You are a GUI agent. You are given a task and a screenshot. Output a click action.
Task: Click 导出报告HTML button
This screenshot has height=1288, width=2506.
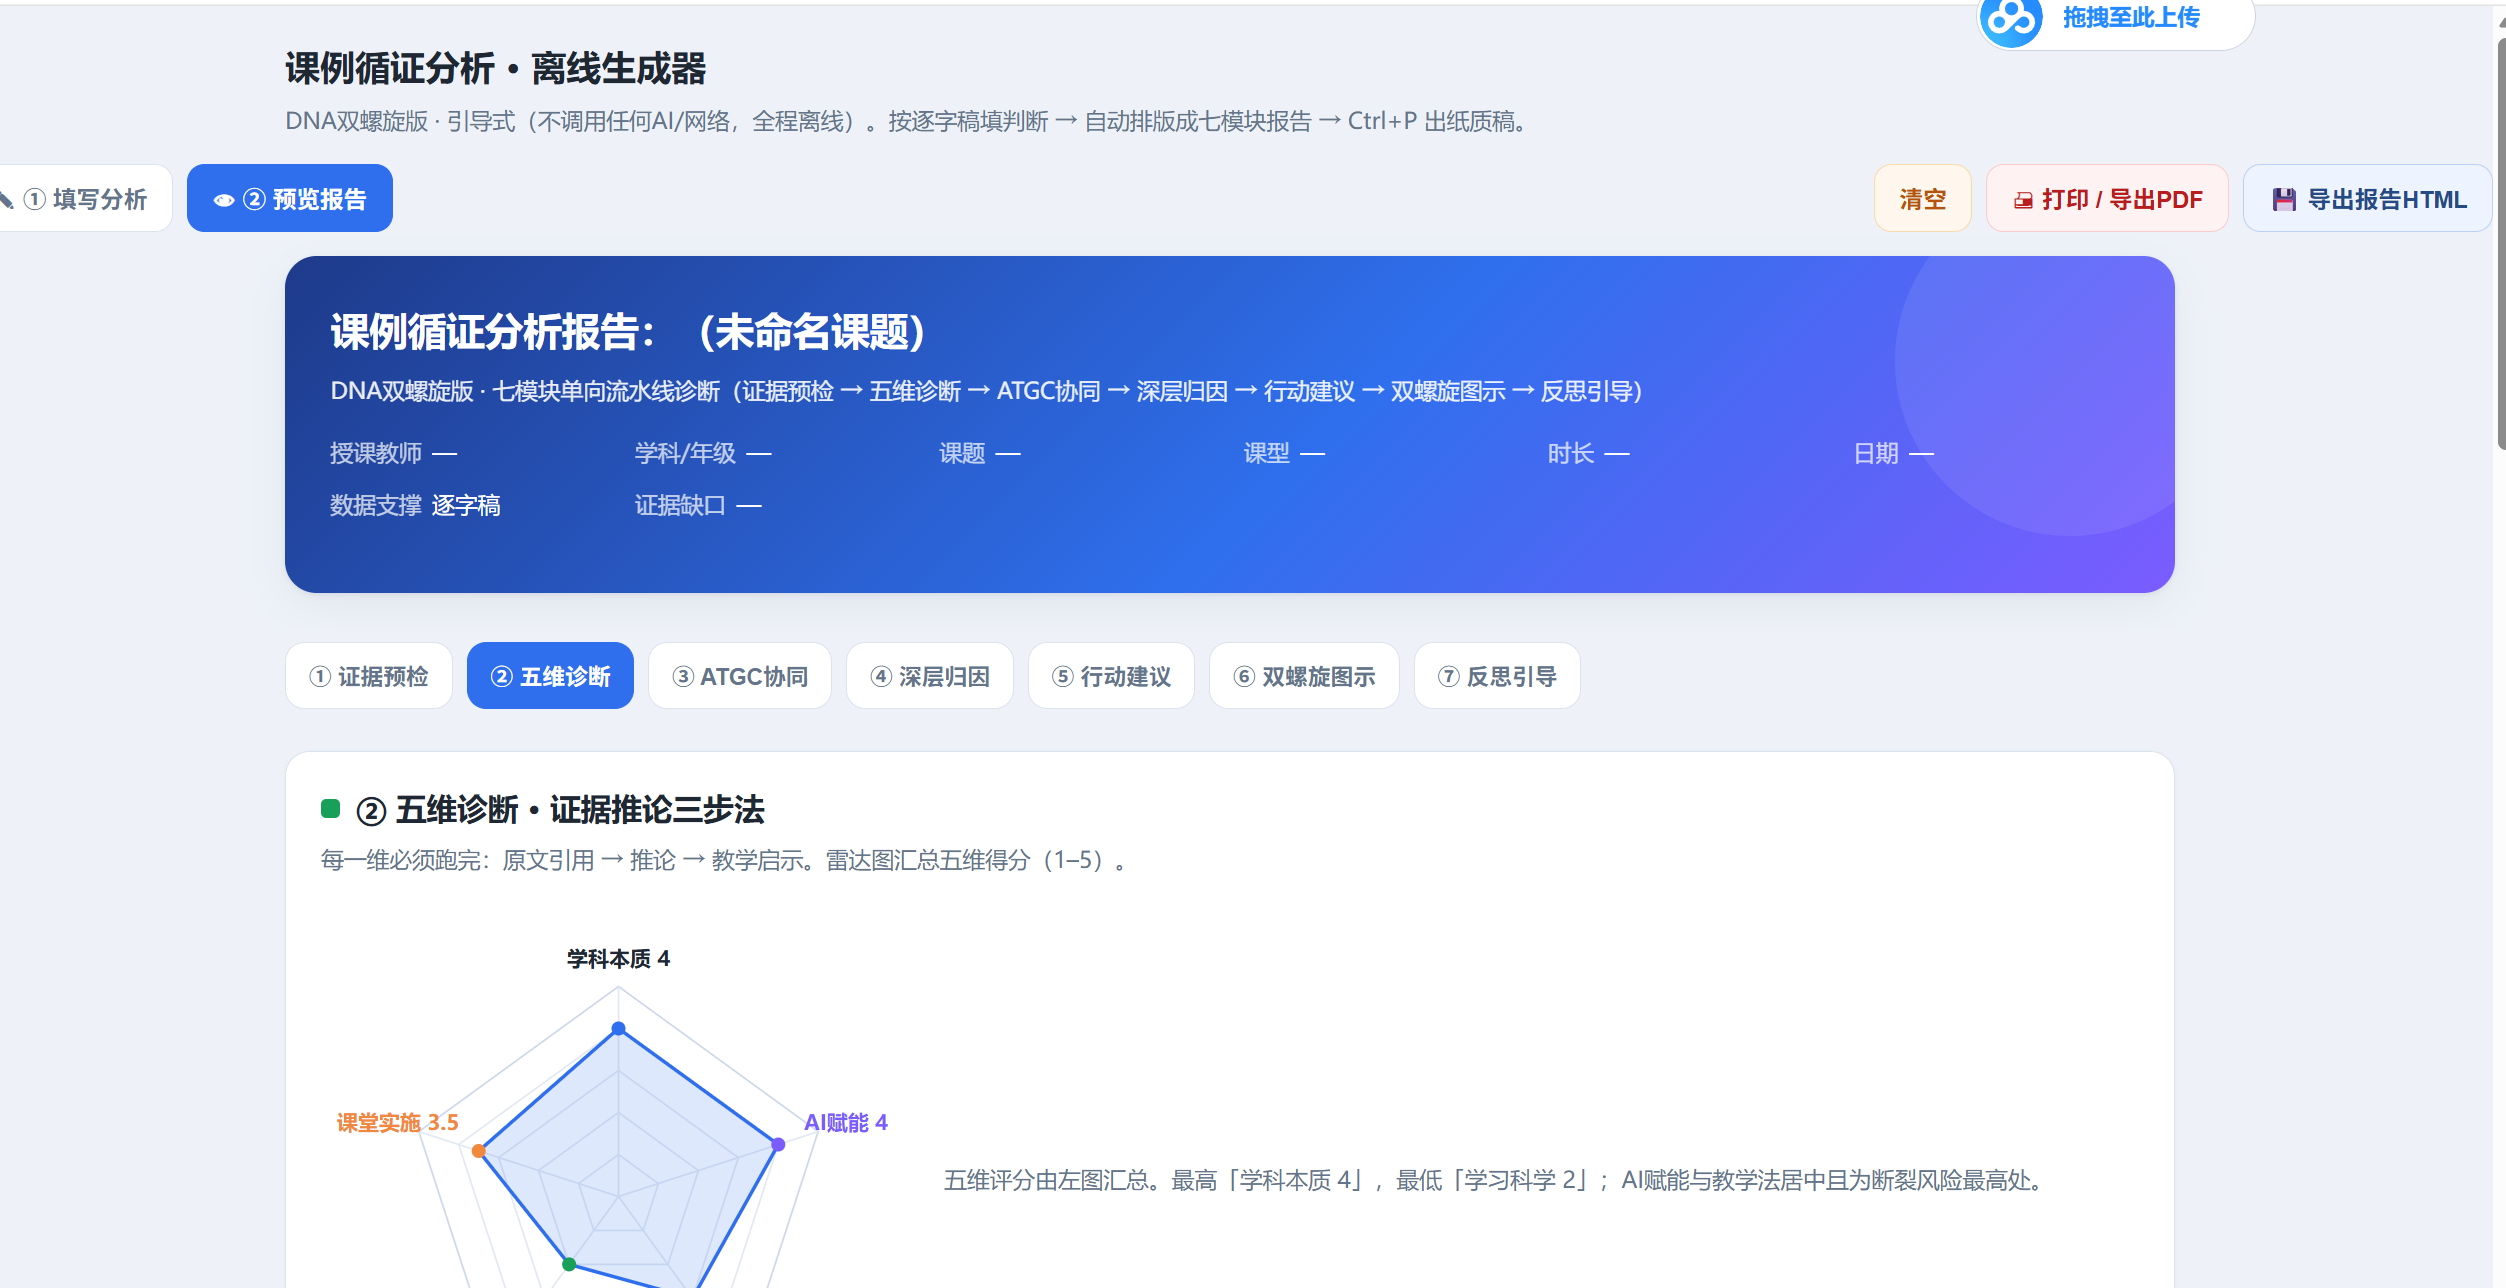click(x=2367, y=199)
